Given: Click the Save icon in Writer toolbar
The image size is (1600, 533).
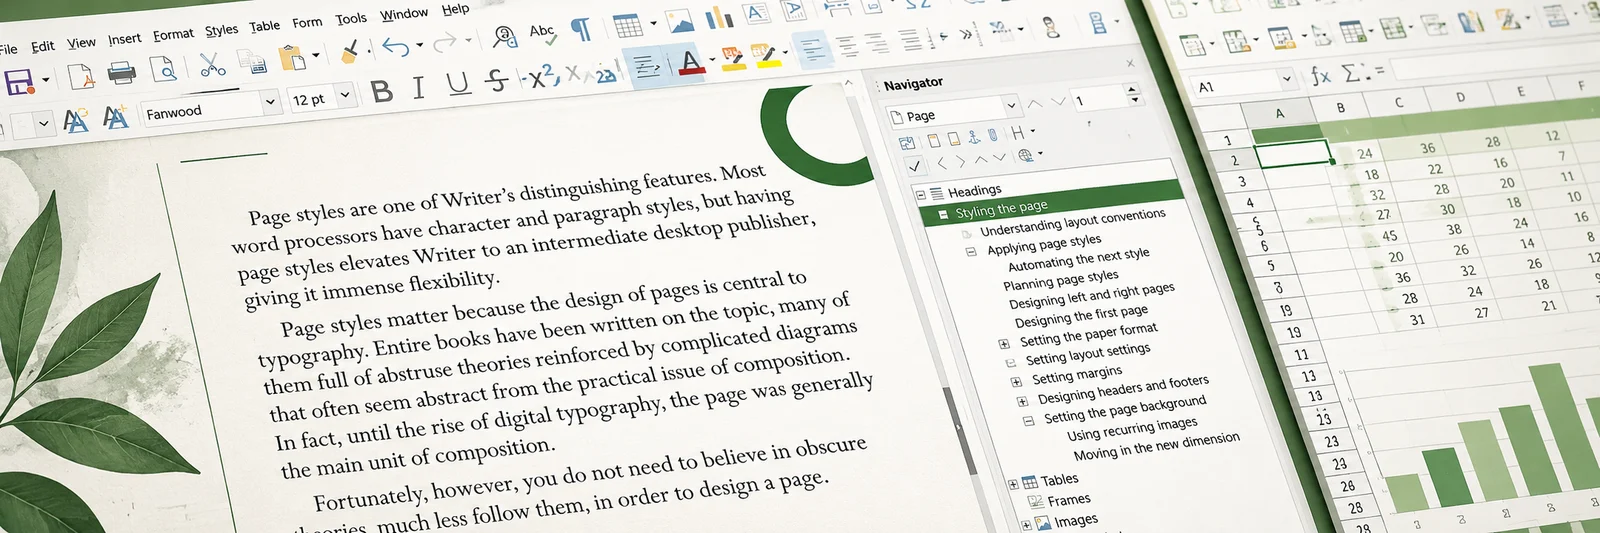Looking at the screenshot, I should (x=18, y=82).
